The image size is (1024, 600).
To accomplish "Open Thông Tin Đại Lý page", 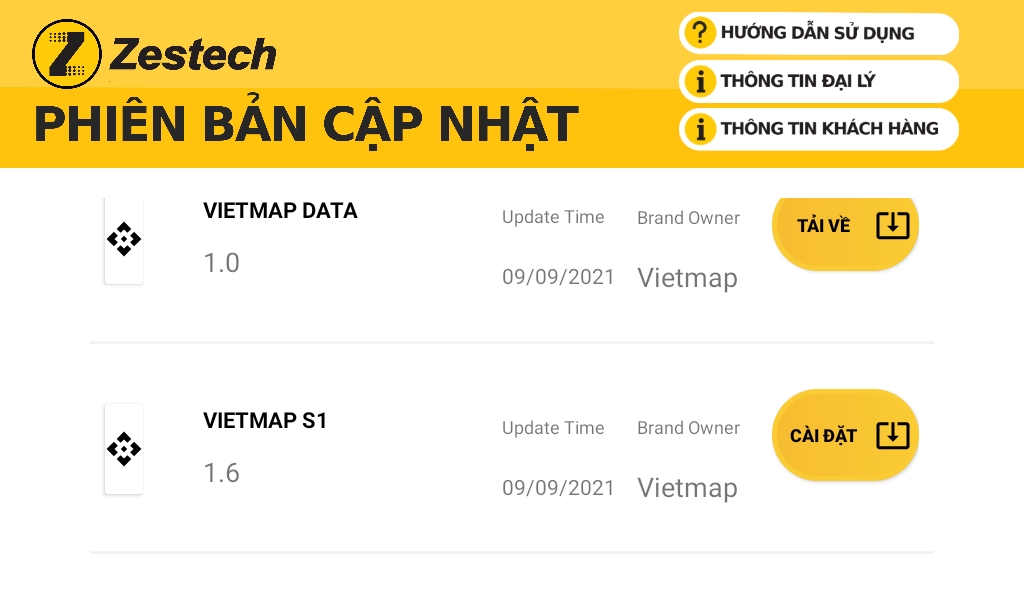I will pos(797,81).
